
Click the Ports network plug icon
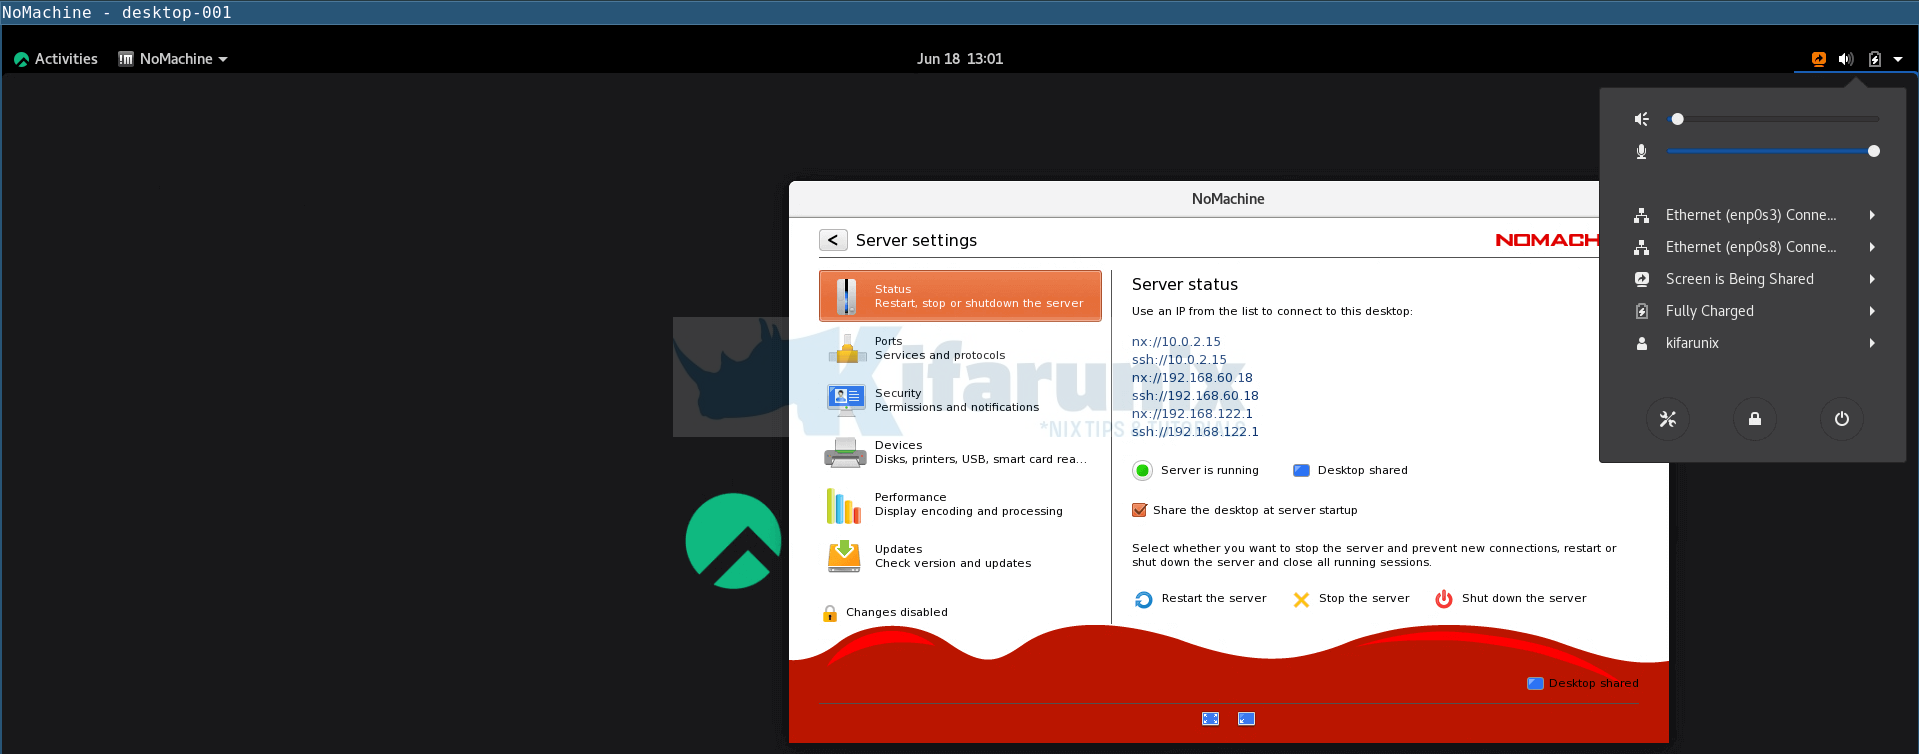[846, 348]
